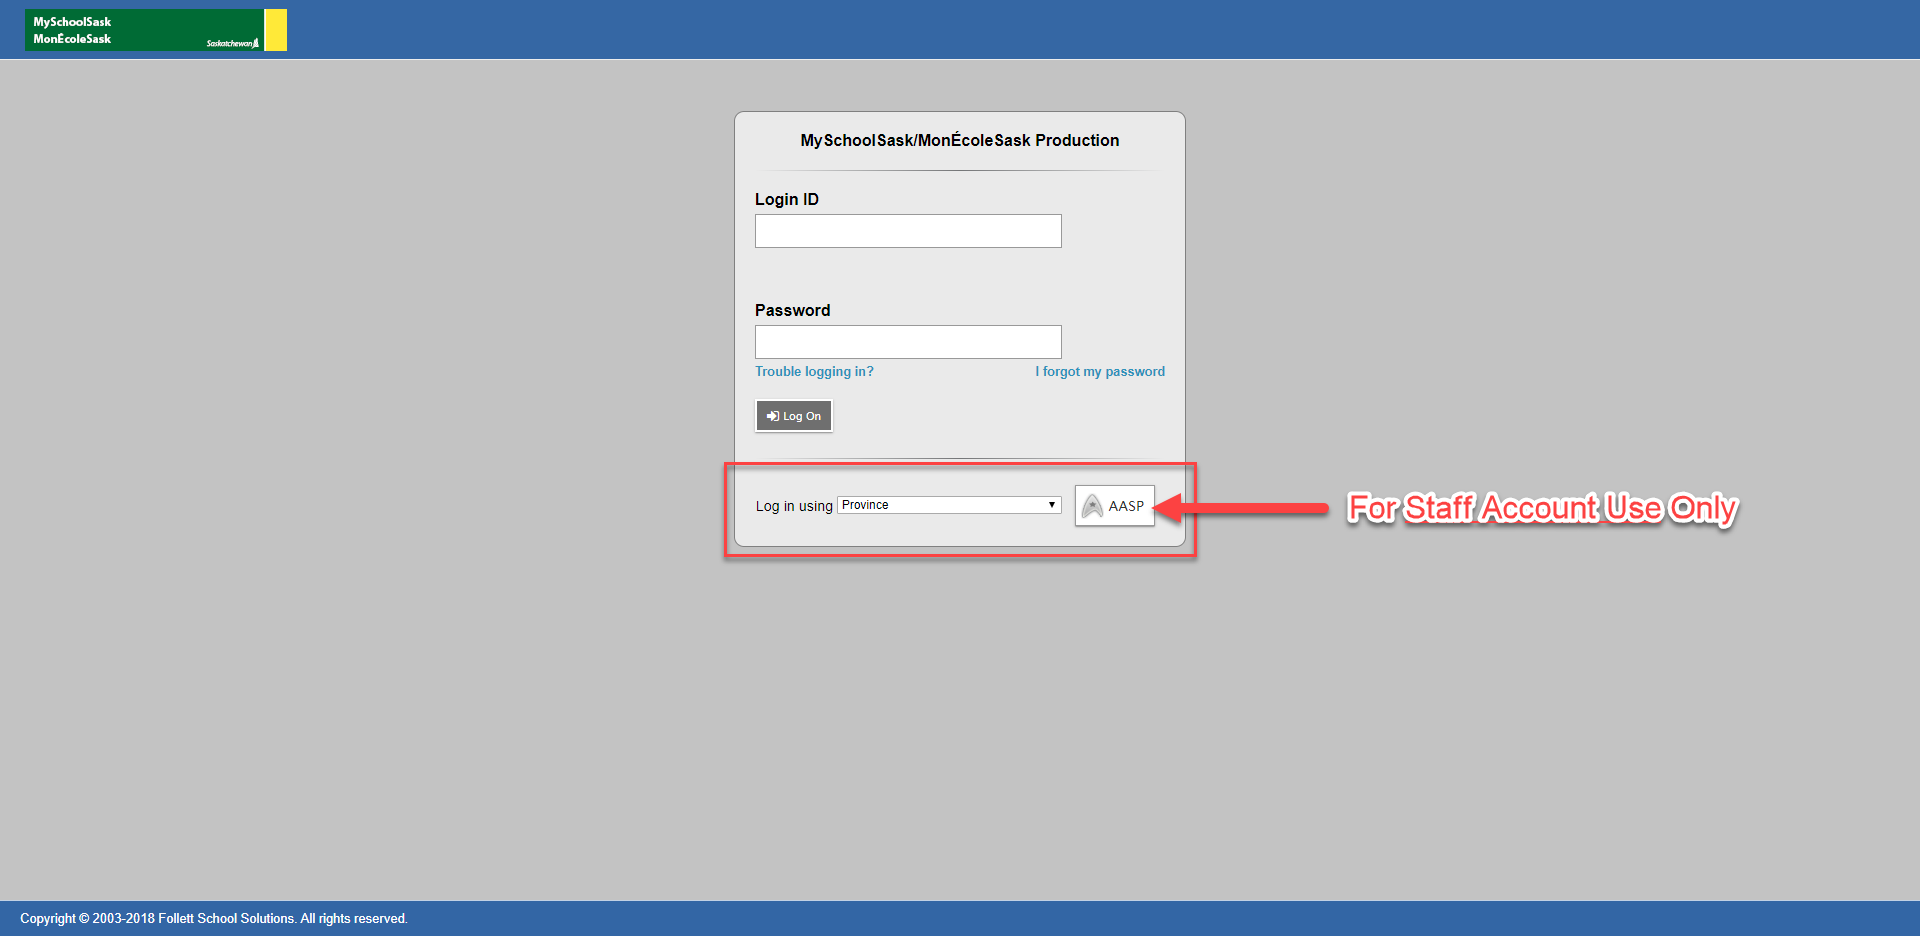
Task: Click the Log On button
Action: click(x=794, y=416)
